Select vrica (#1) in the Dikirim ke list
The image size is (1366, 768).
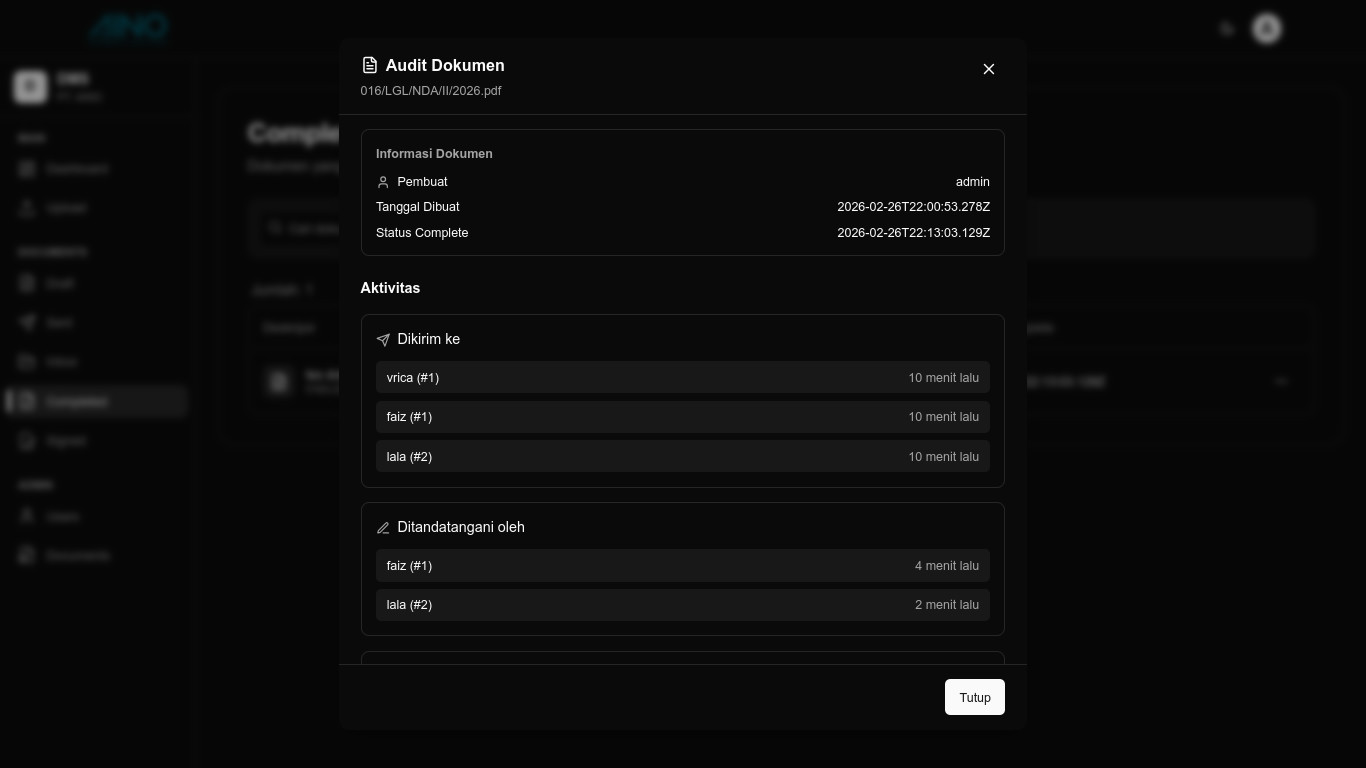coord(682,378)
